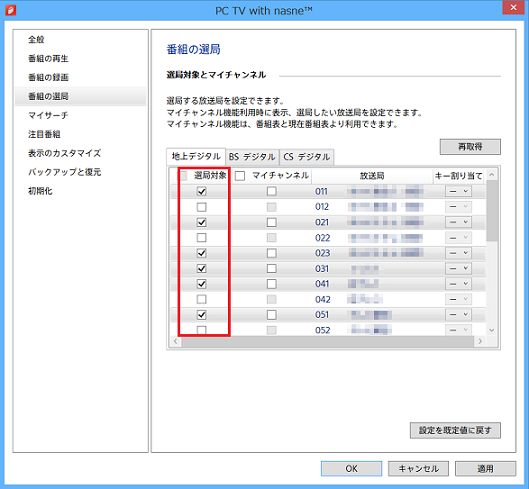The image size is (529, 489).
Task: Check マイチャンネル for channel 051
Action: click(272, 315)
